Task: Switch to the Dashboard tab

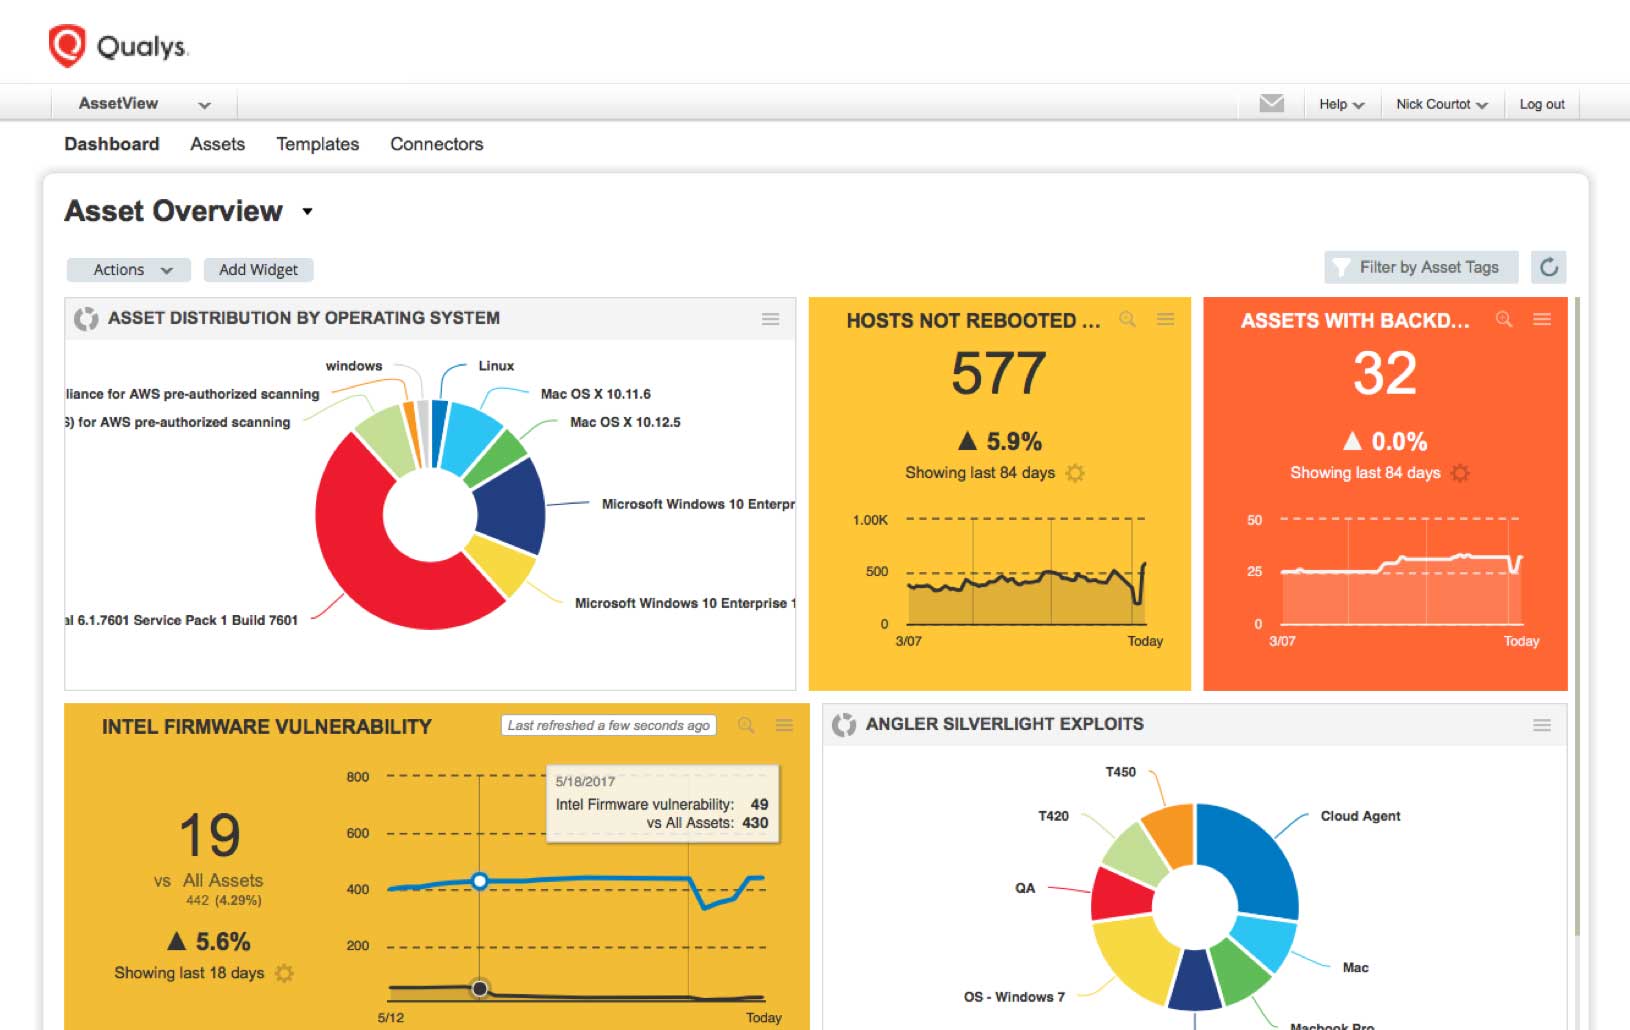Action: point(112,144)
